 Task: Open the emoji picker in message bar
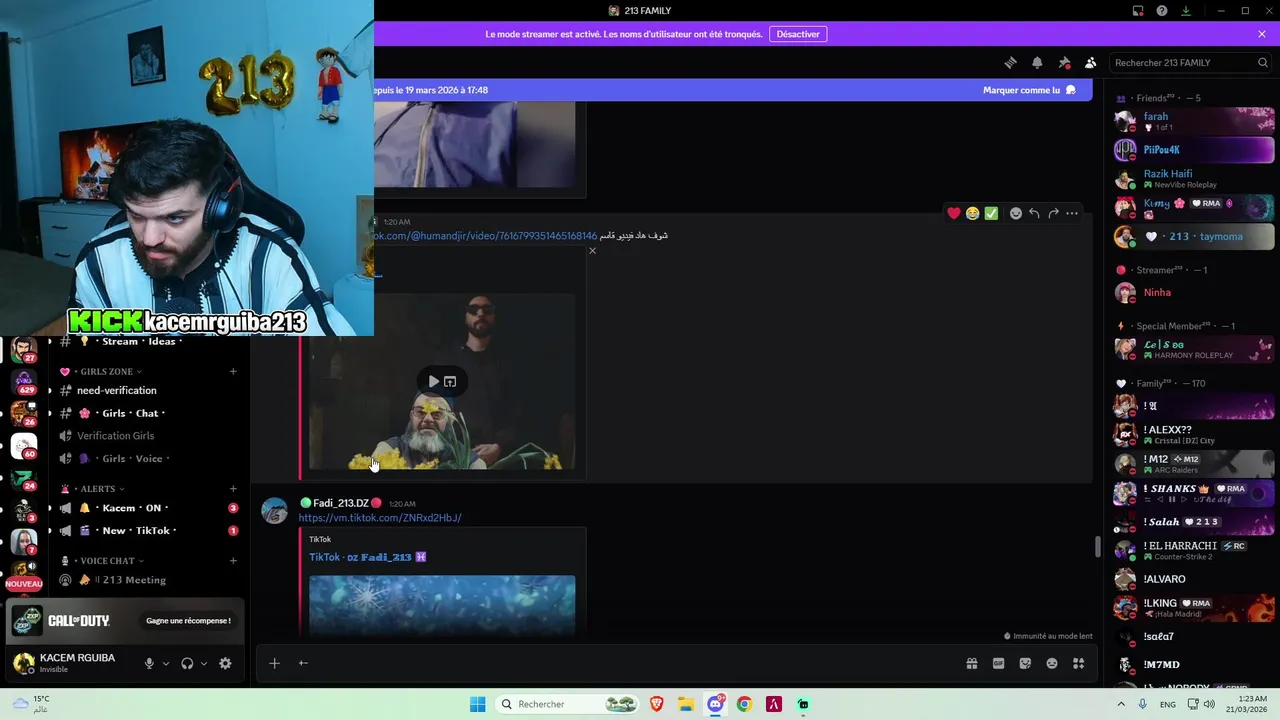pyautogui.click(x=1052, y=663)
